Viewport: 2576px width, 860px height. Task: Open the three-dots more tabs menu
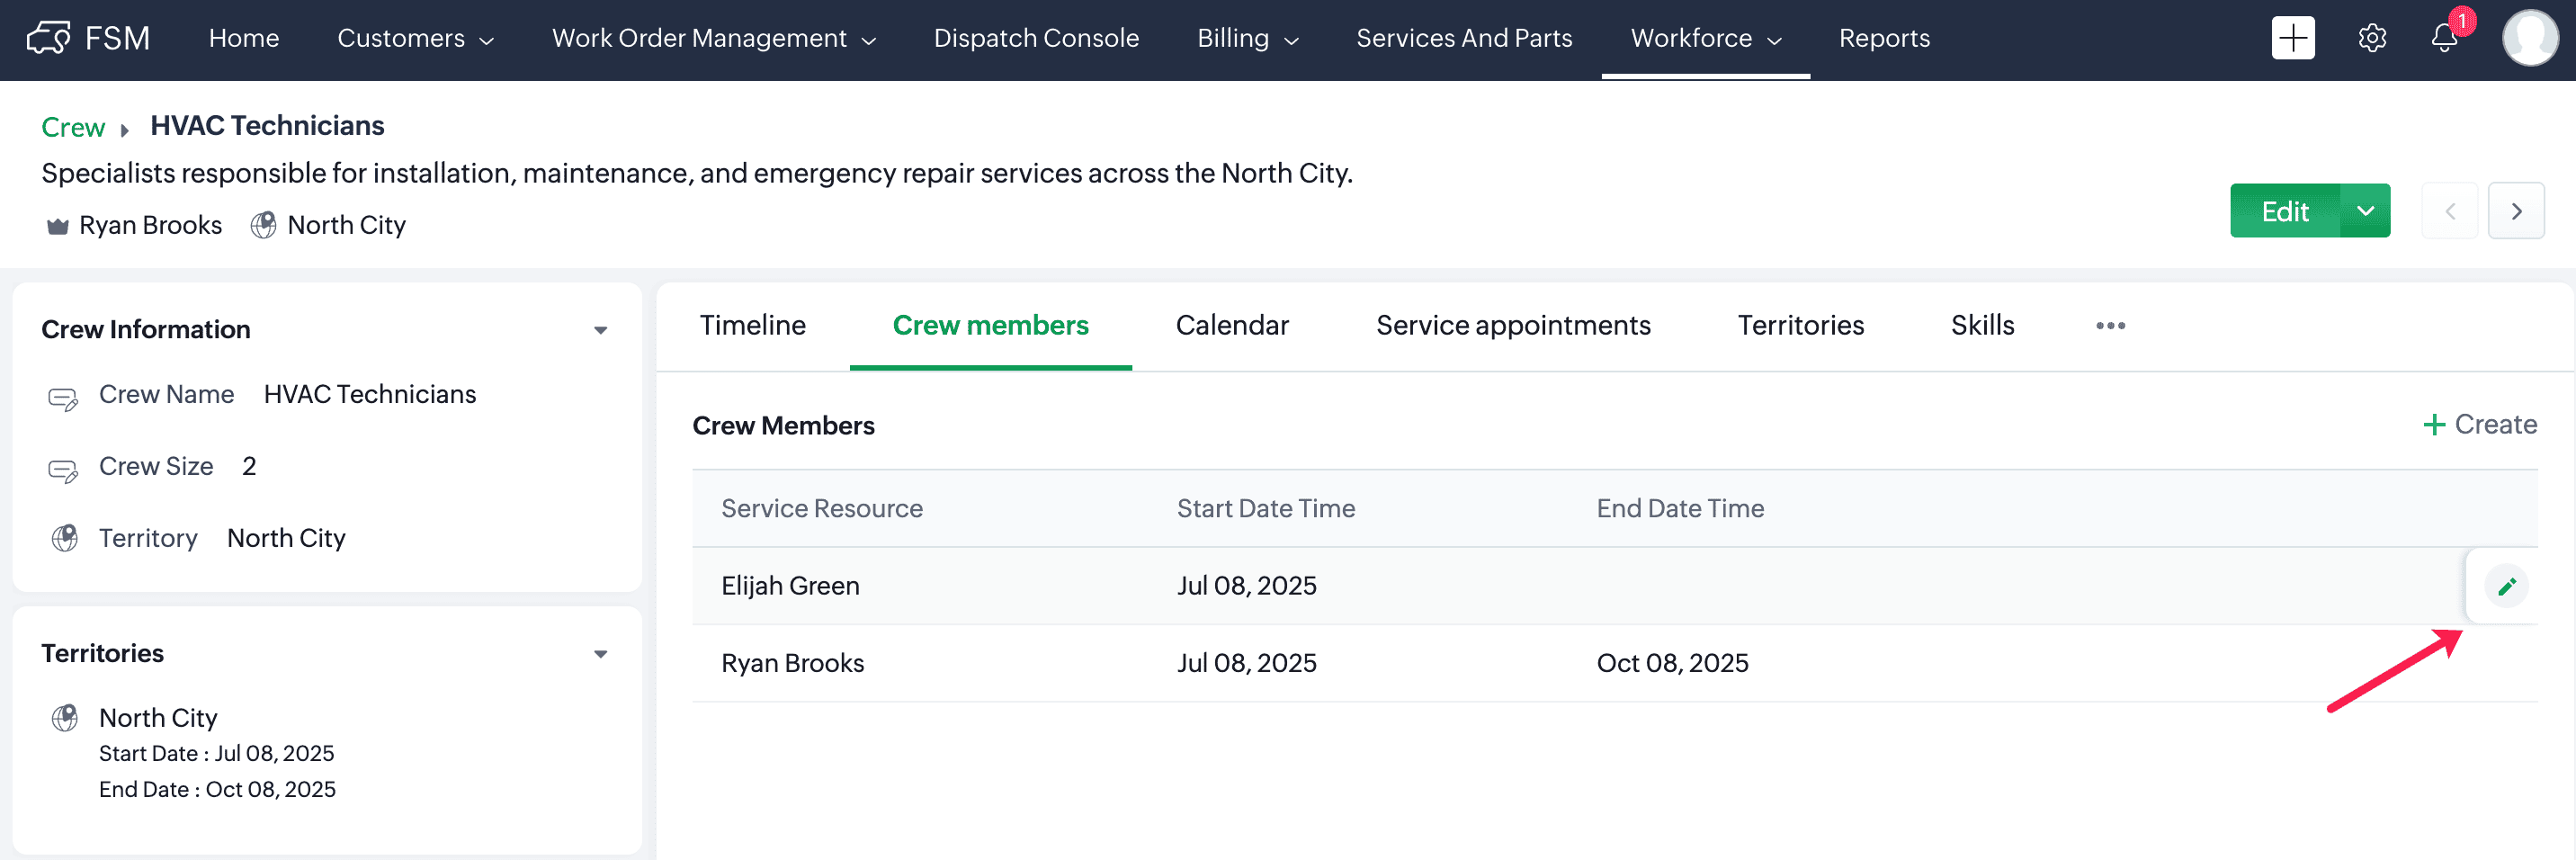(2110, 325)
